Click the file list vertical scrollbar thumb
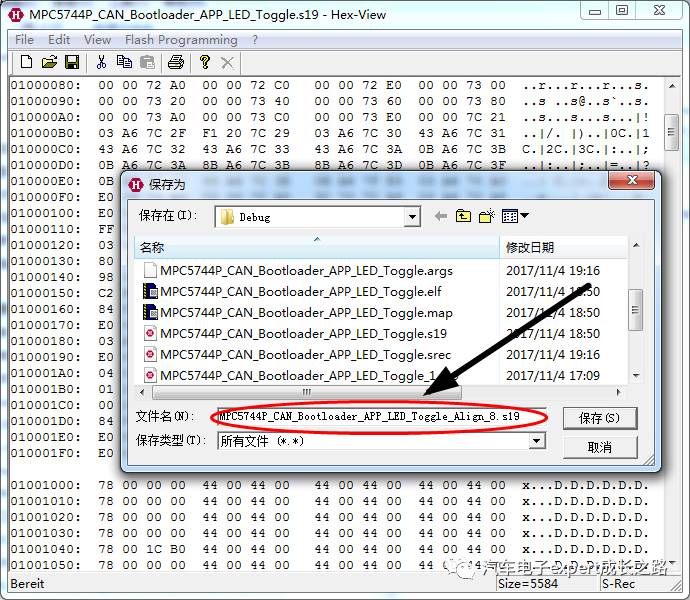The width and height of the screenshot is (690, 600). point(635,310)
